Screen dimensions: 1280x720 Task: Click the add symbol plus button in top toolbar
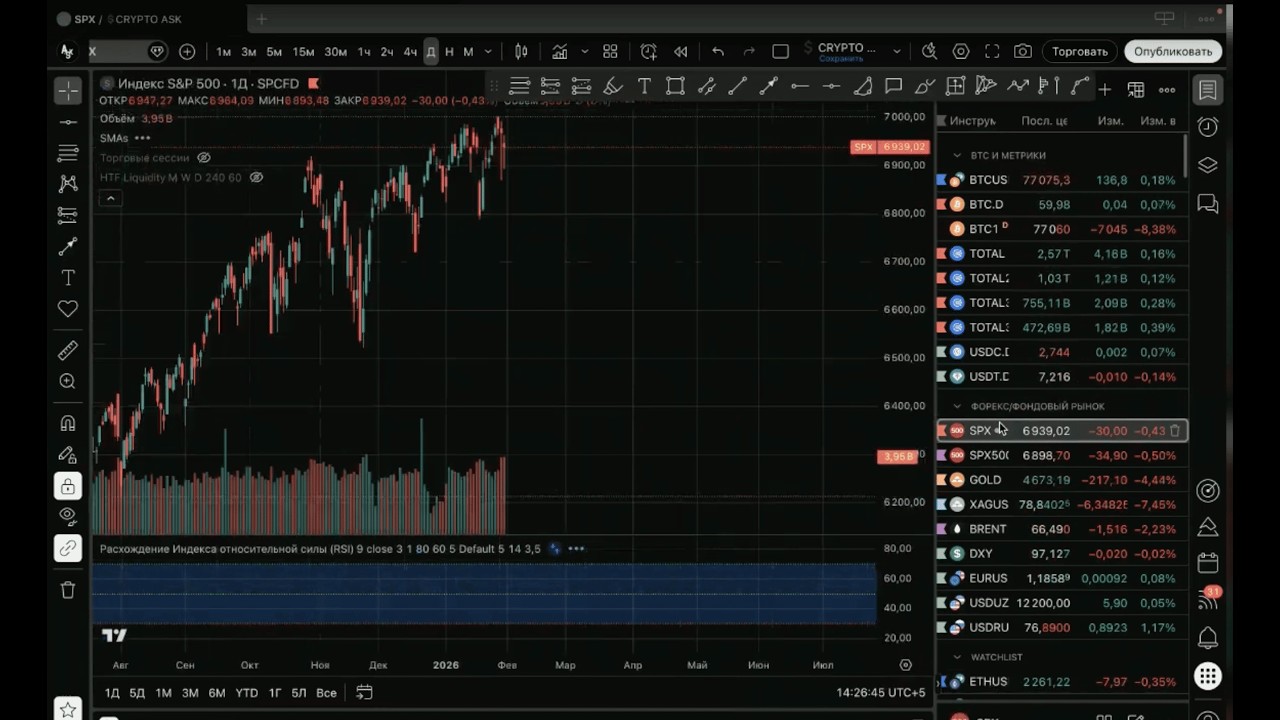coord(187,51)
